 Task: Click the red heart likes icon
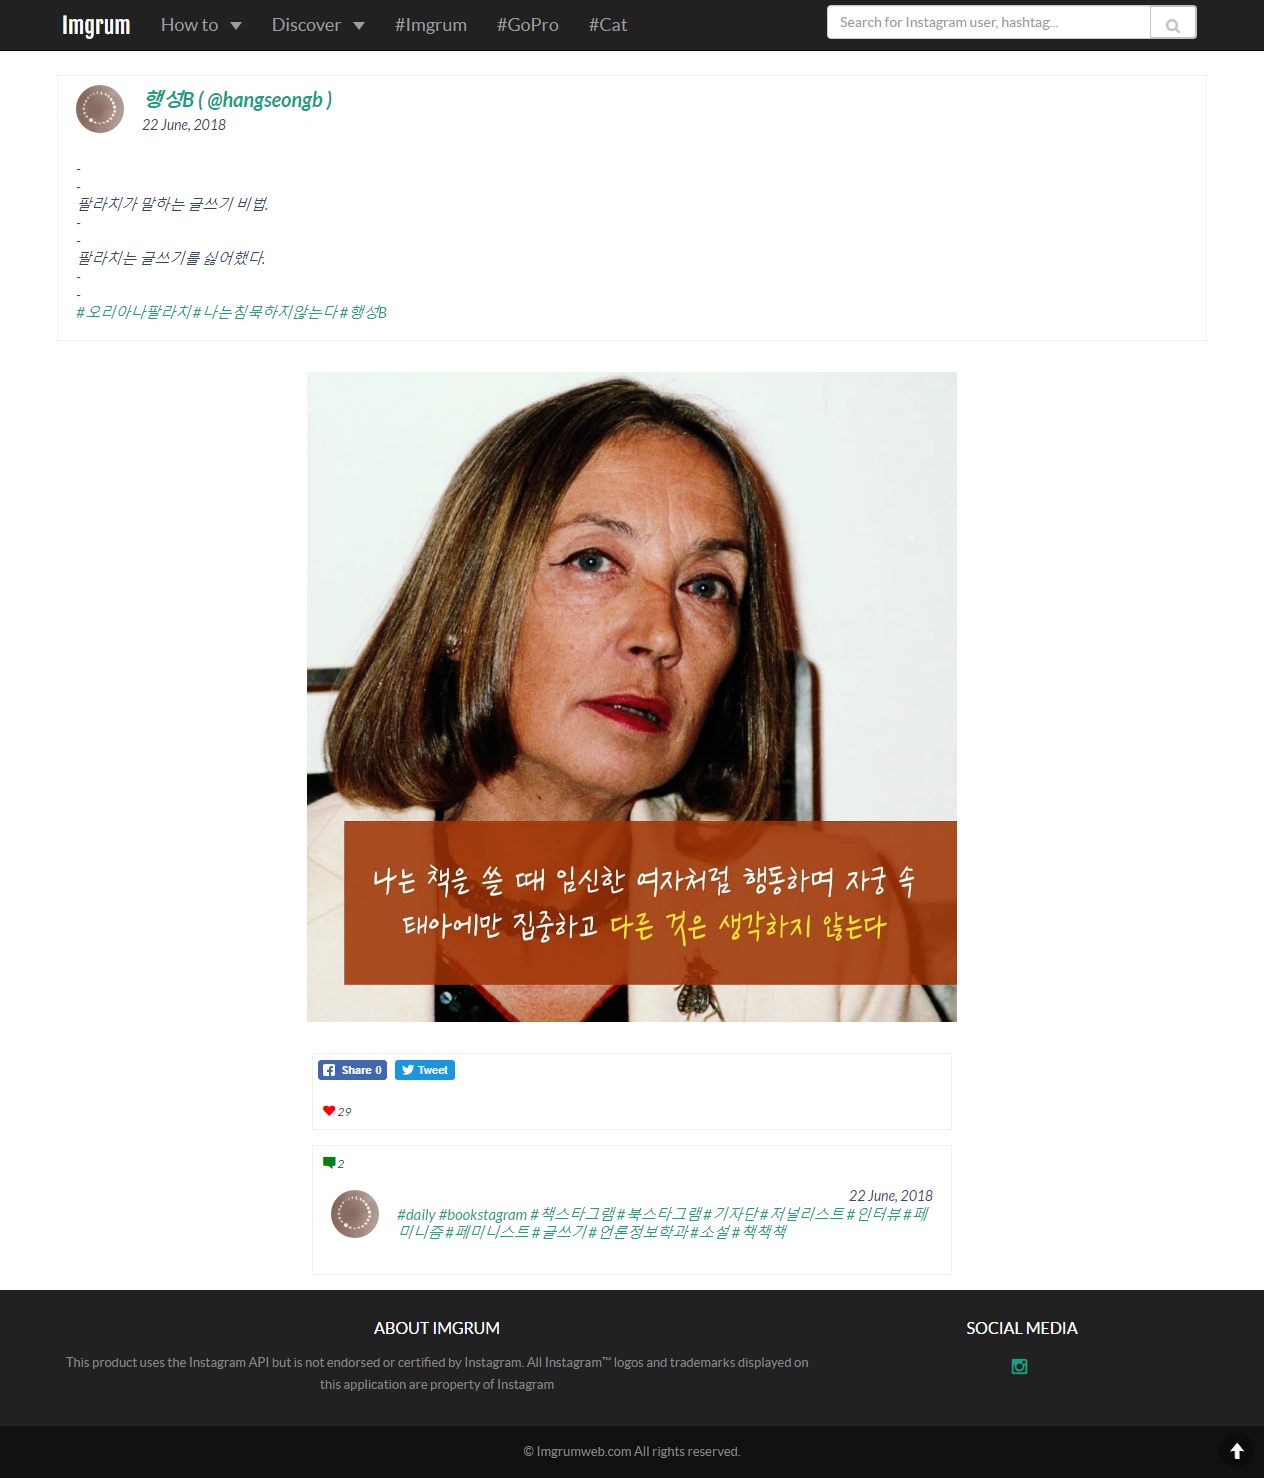pyautogui.click(x=329, y=1111)
